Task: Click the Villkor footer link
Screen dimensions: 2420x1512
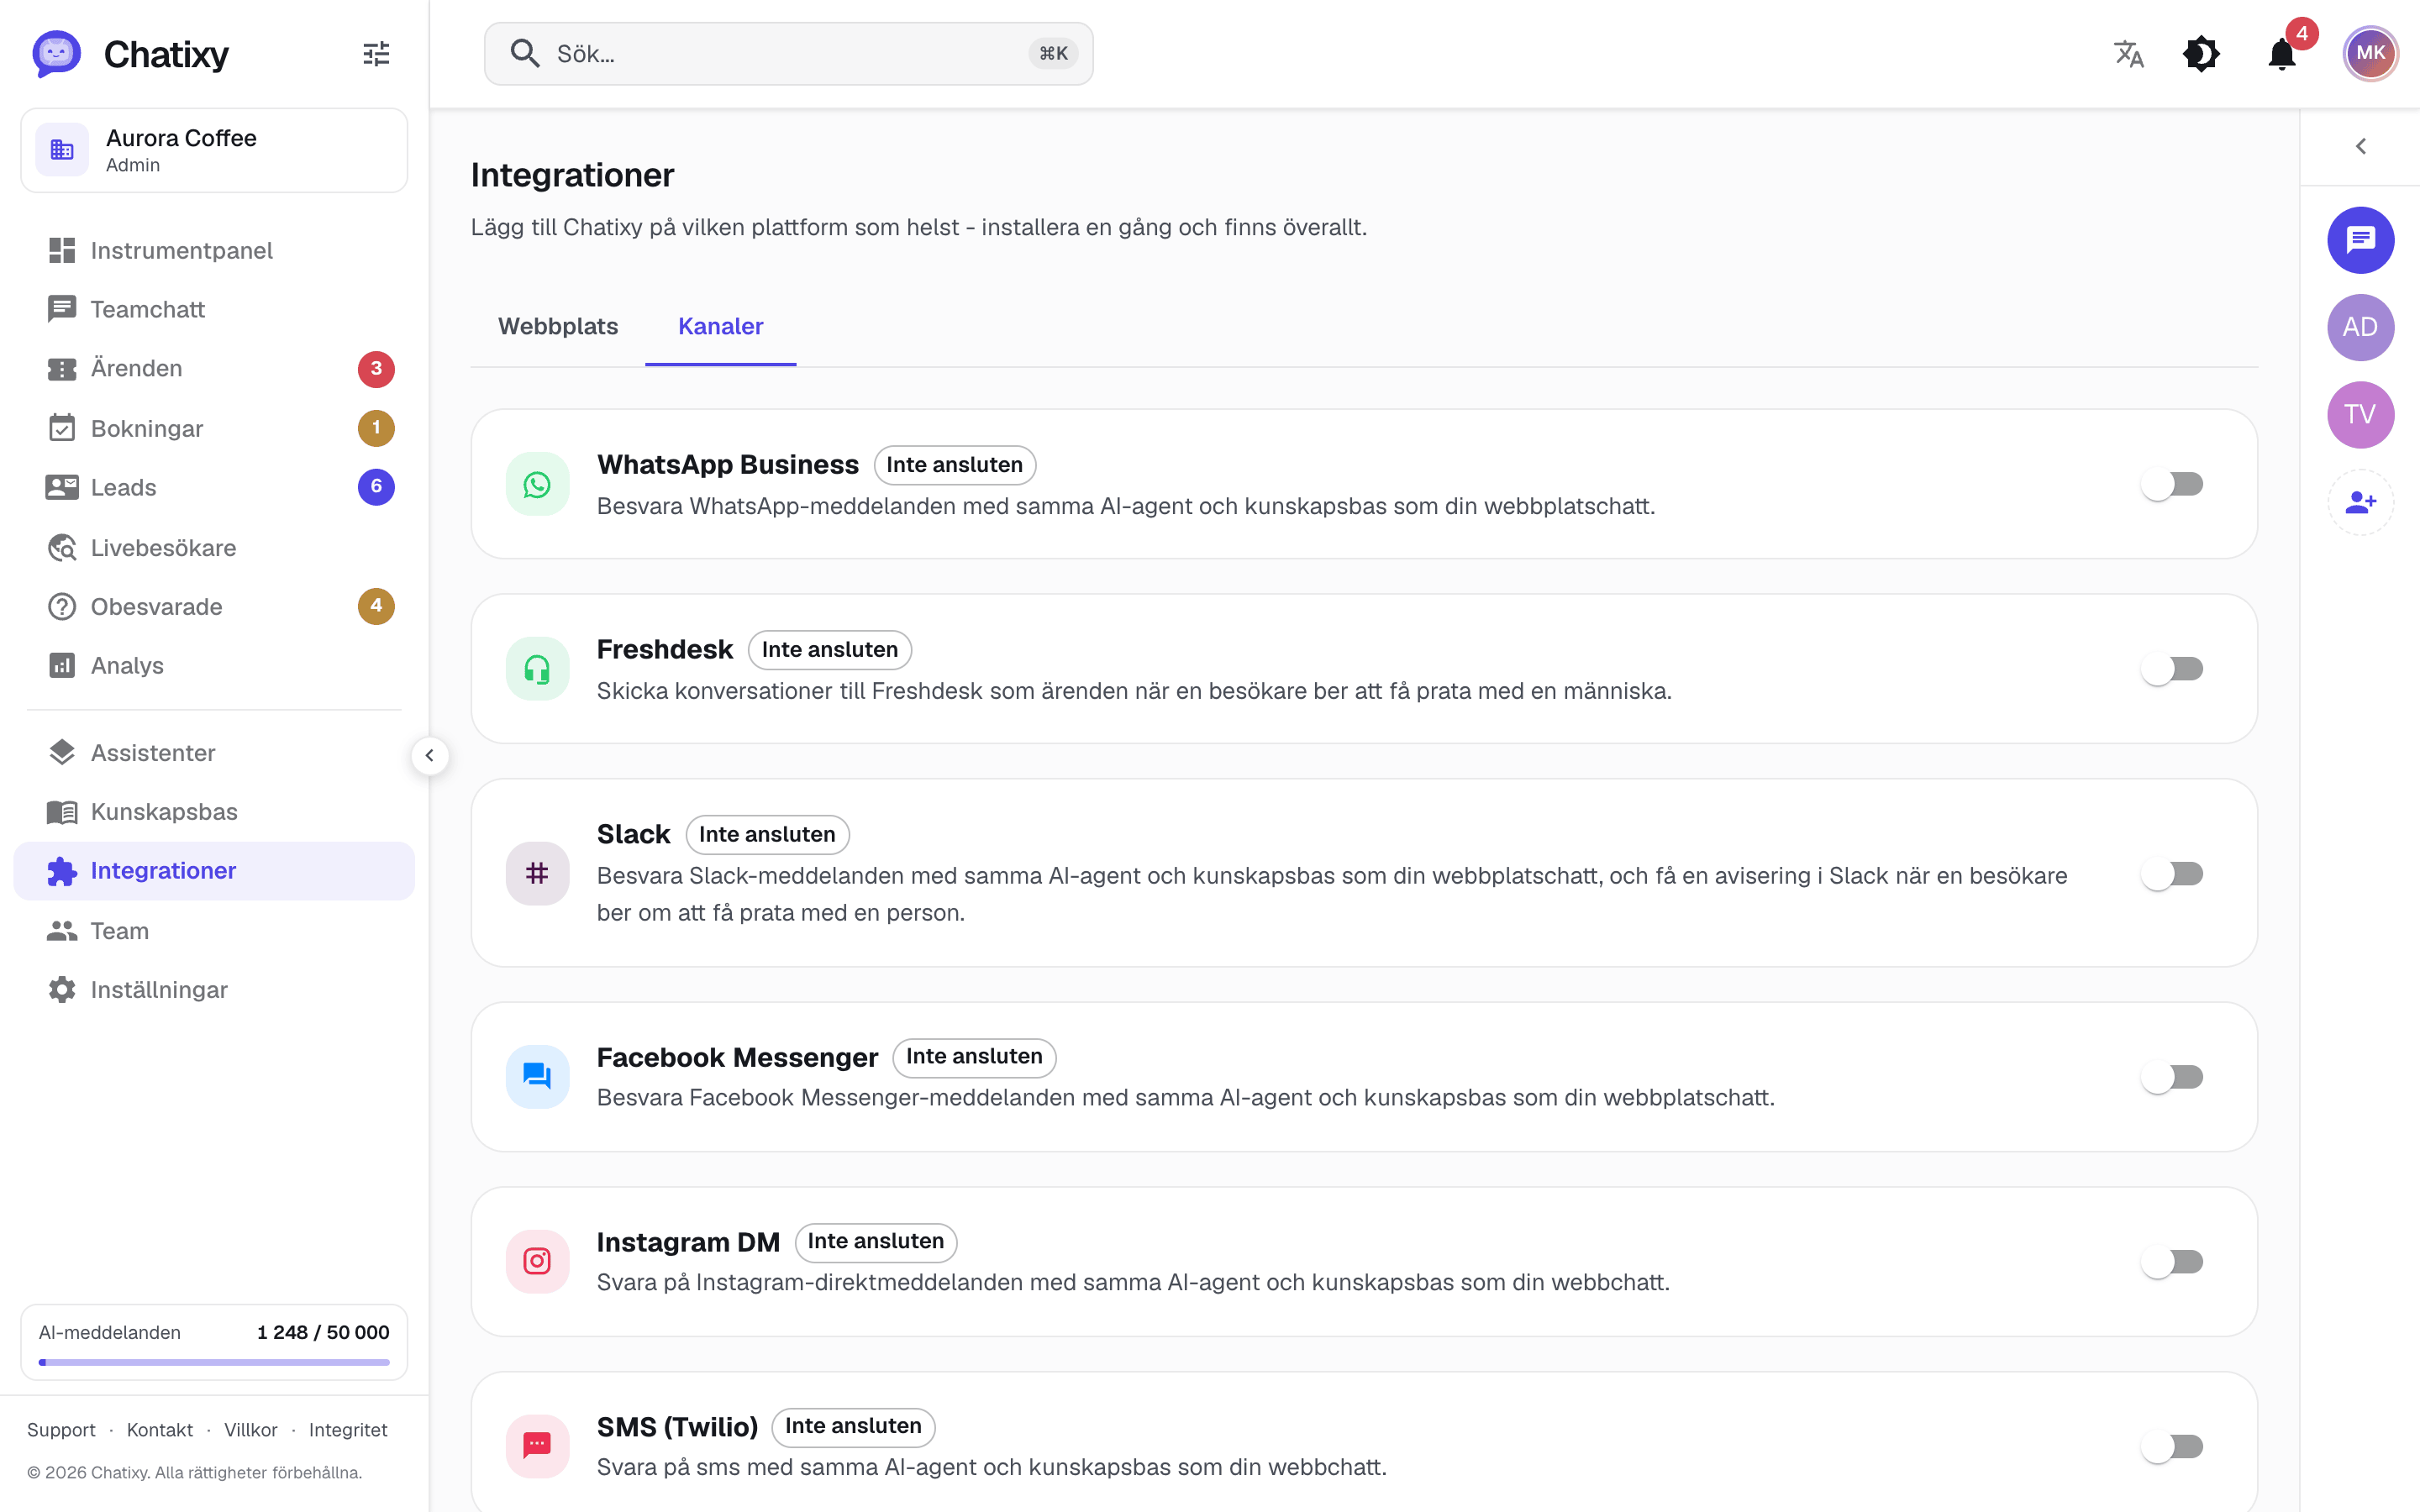Action: click(x=250, y=1429)
